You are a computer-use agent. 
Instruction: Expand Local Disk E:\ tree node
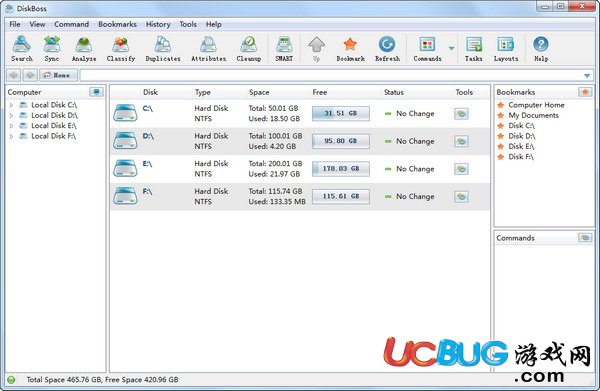click(x=11, y=125)
